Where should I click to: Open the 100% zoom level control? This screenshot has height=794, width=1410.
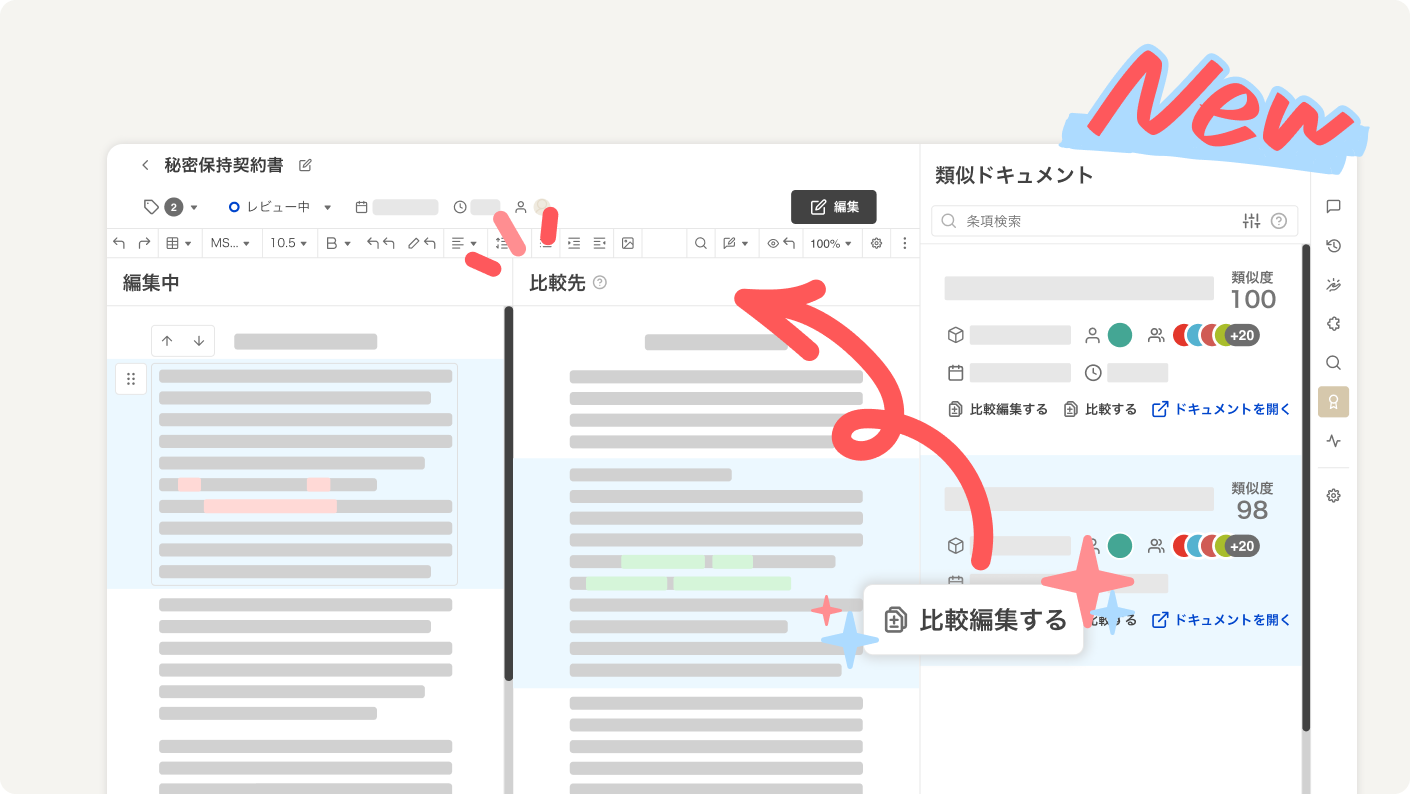(830, 242)
